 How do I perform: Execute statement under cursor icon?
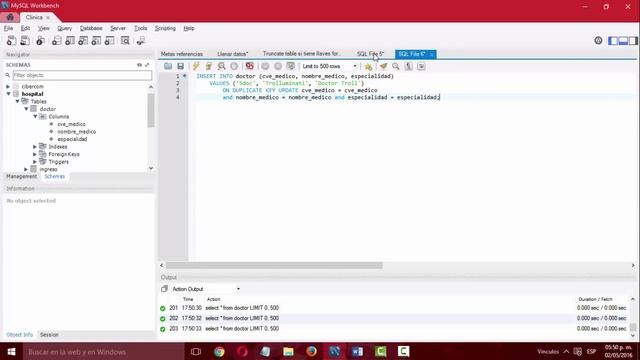[209, 66]
